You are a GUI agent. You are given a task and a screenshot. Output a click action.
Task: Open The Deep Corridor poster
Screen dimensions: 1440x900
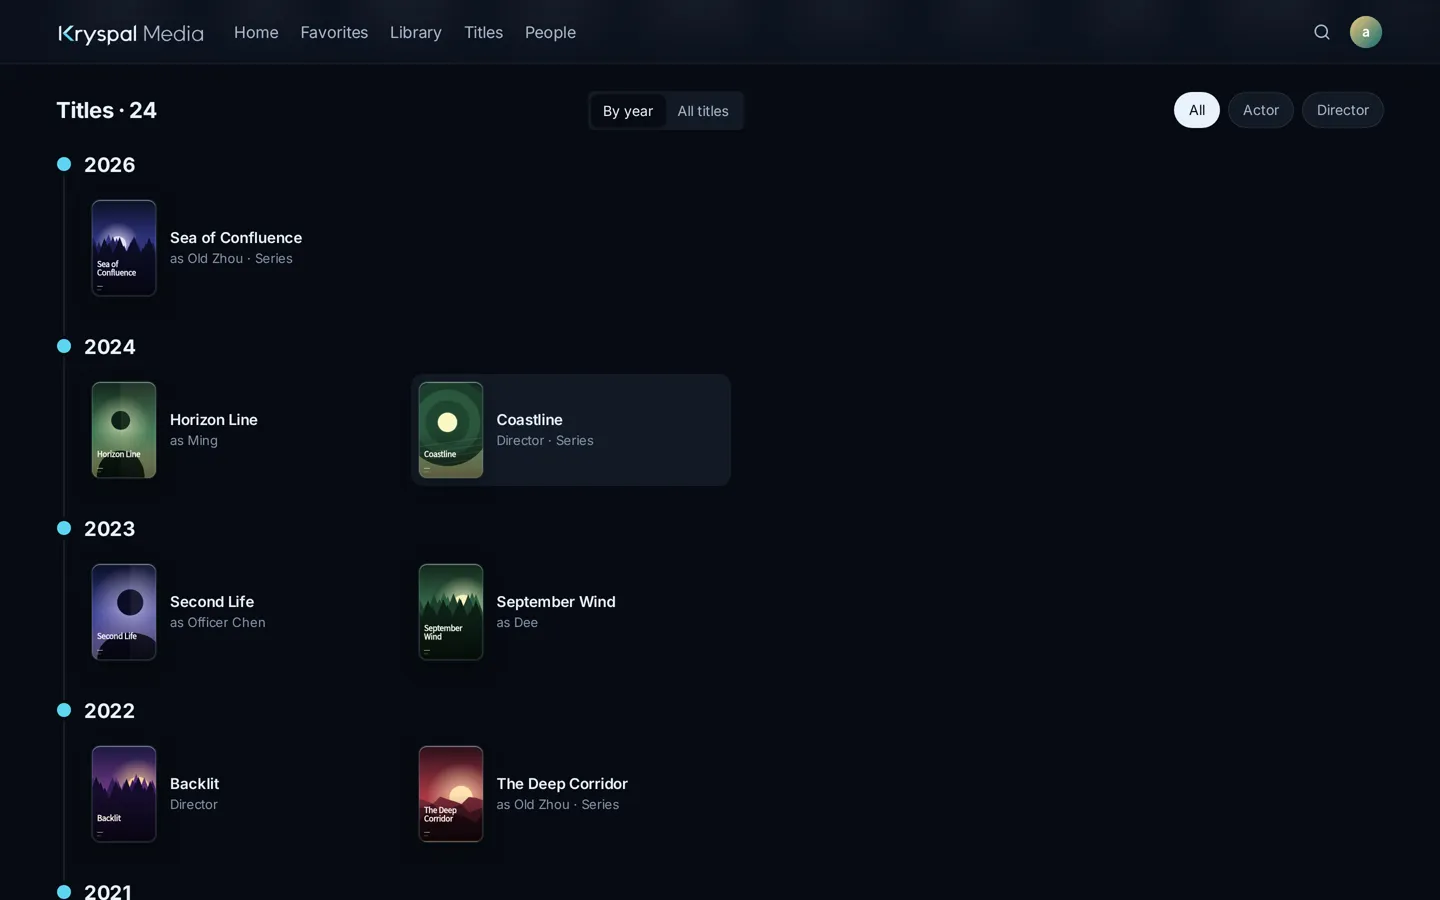tap(451, 794)
